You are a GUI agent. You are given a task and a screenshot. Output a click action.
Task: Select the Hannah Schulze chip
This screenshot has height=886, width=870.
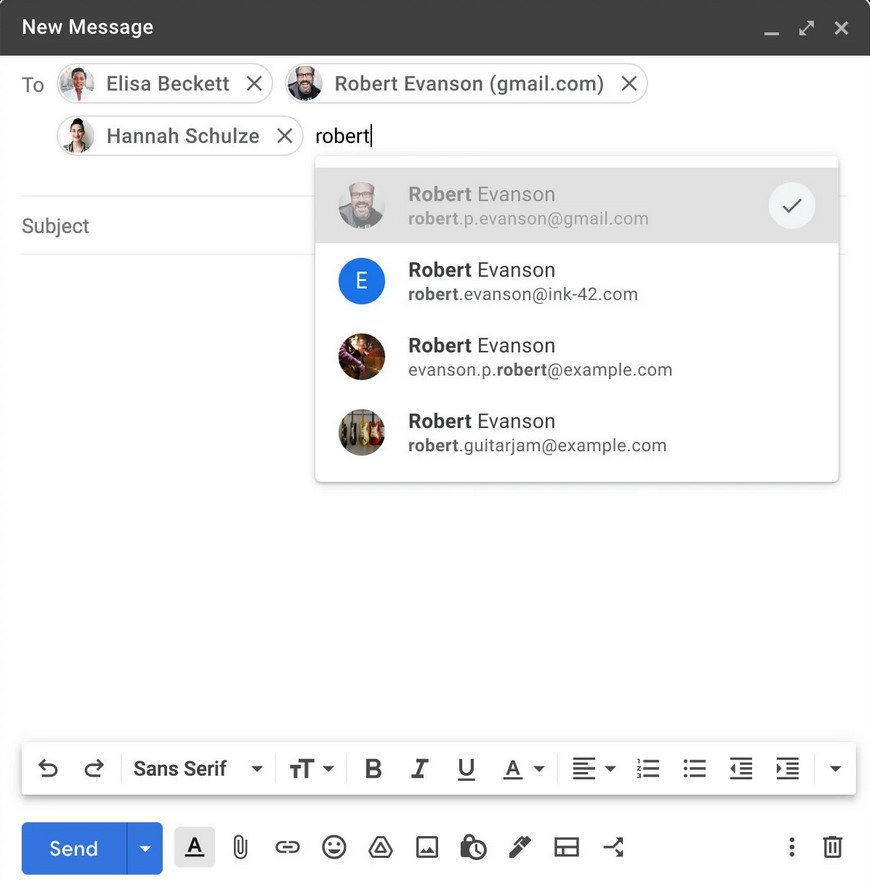tap(180, 136)
